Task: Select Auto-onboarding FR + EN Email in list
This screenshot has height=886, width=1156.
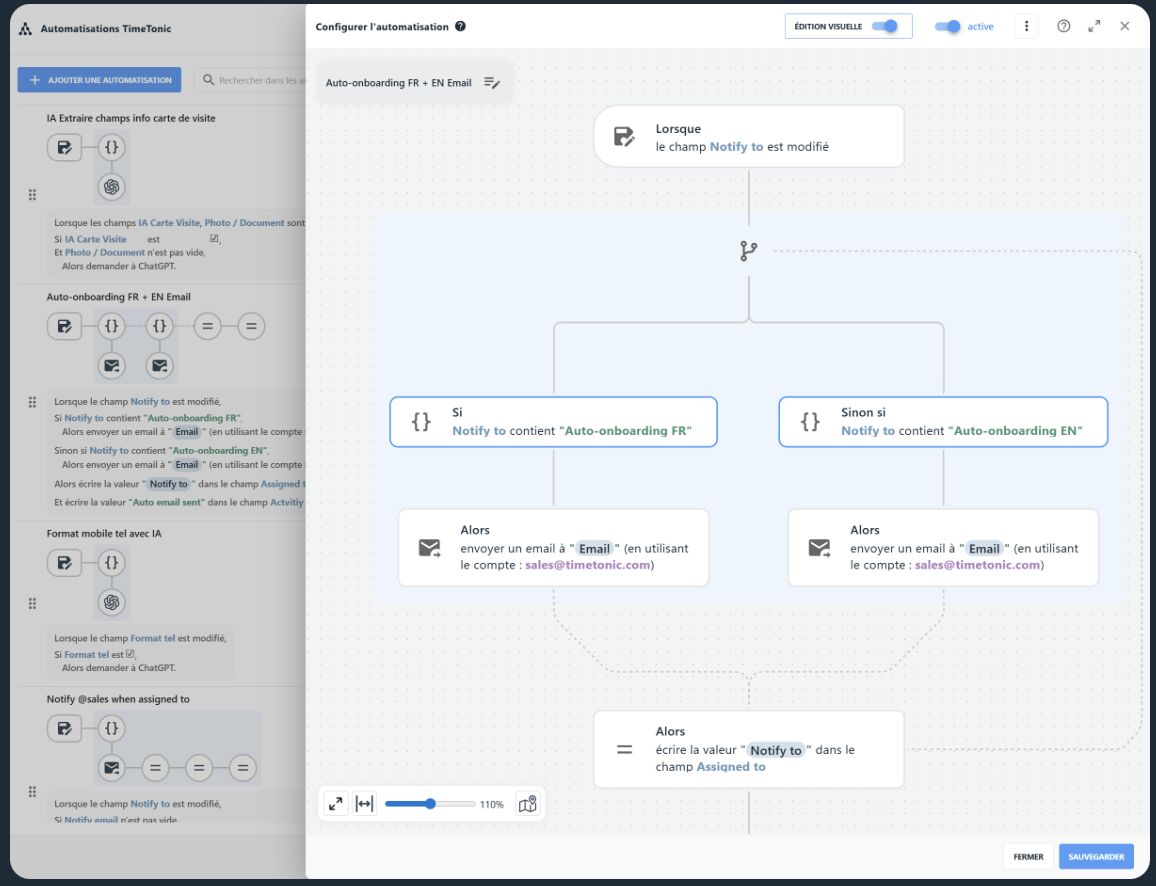Action: tap(118, 297)
